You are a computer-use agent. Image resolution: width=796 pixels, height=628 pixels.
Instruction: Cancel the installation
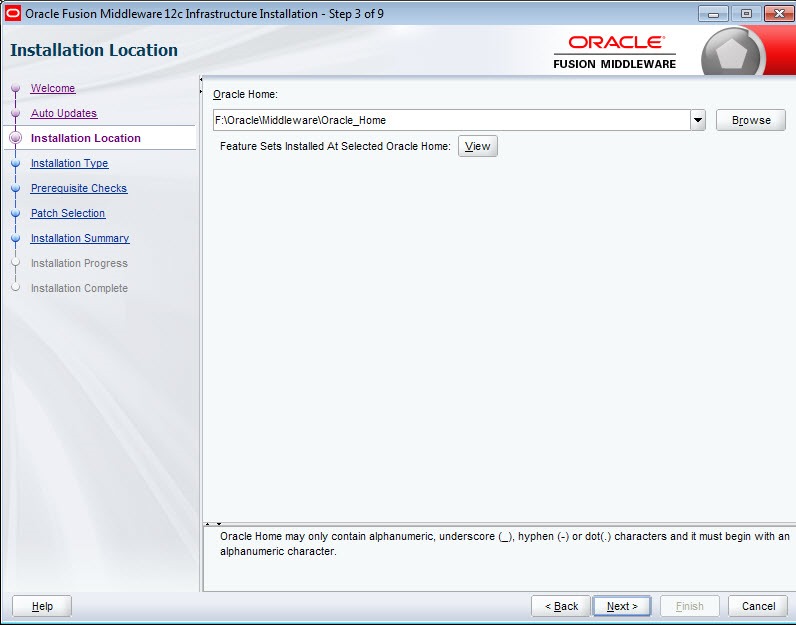[x=758, y=606]
